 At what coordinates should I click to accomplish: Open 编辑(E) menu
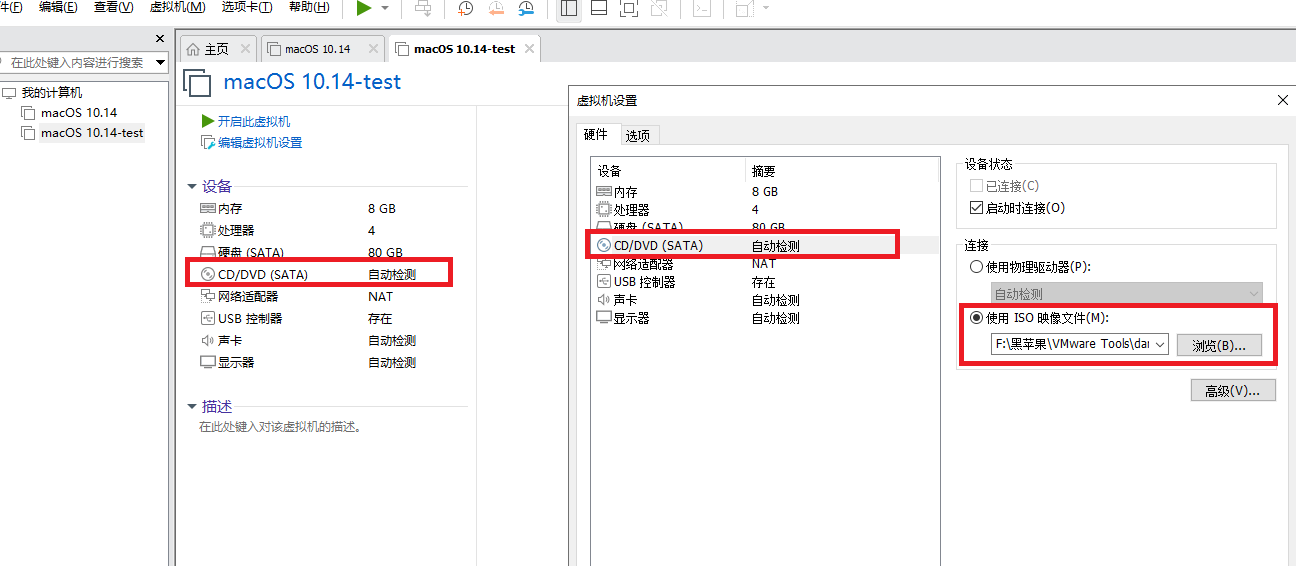[58, 7]
